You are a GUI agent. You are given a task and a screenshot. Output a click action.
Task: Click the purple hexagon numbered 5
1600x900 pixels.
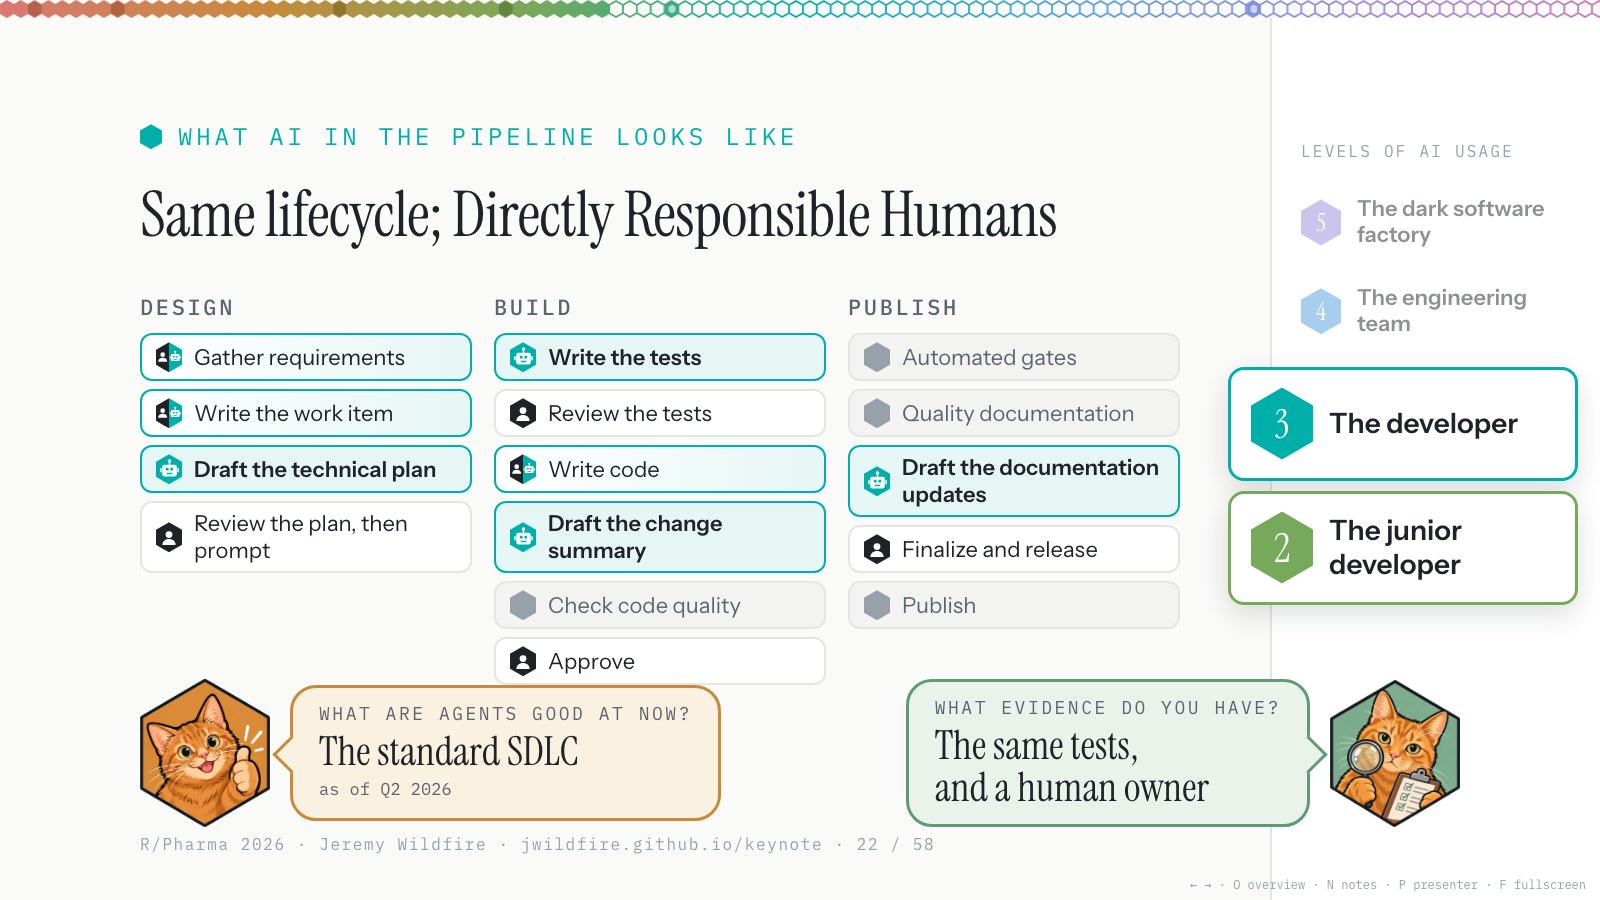[x=1321, y=222]
